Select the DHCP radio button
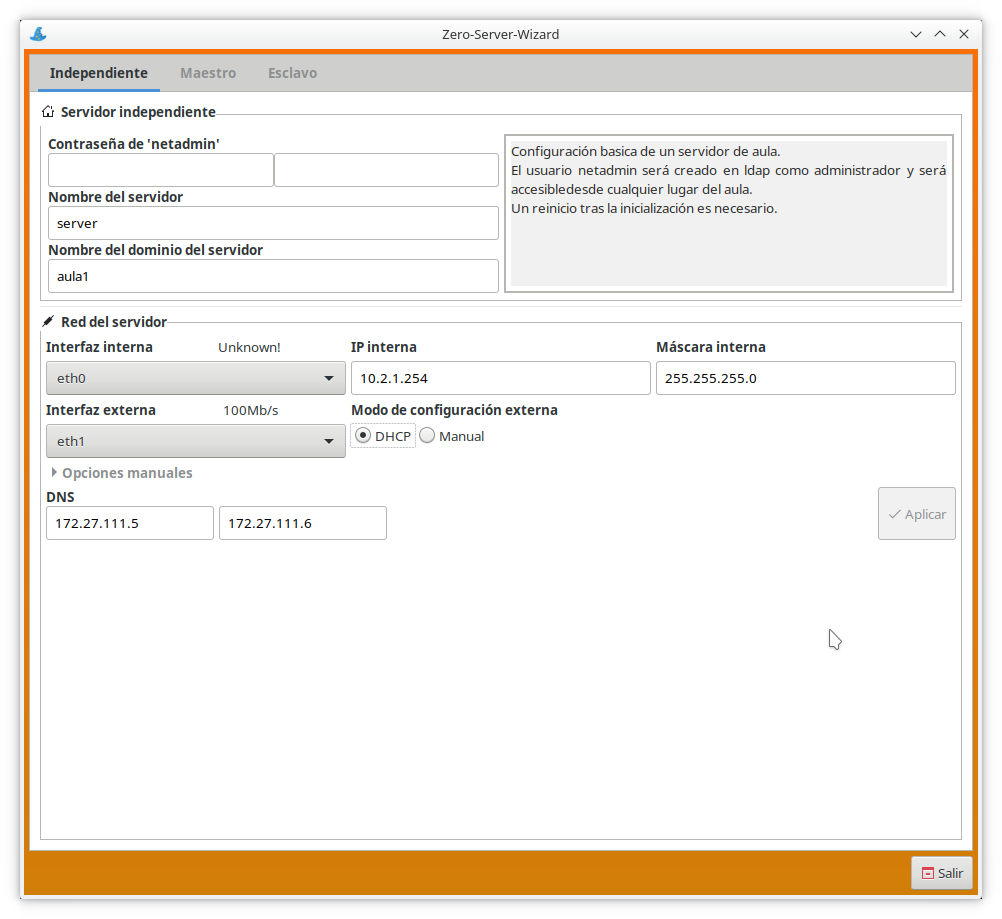 364,436
